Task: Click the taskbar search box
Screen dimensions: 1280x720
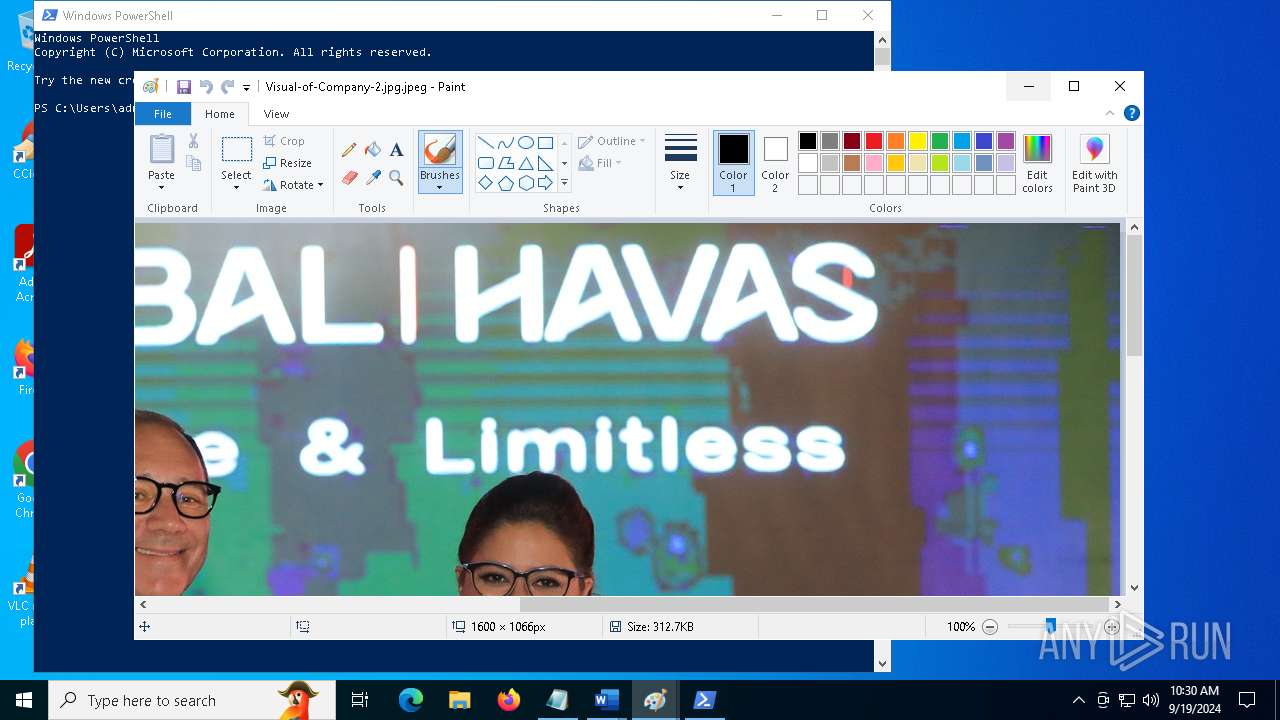Action: point(192,700)
